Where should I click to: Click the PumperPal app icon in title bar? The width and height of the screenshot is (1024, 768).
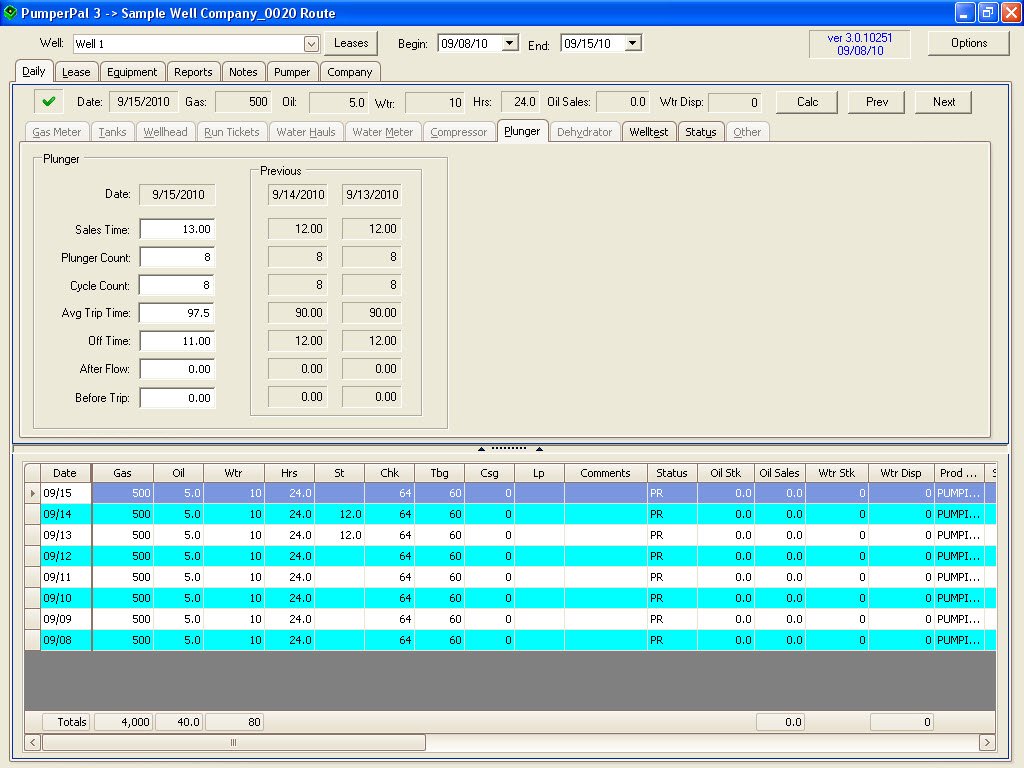(10, 12)
